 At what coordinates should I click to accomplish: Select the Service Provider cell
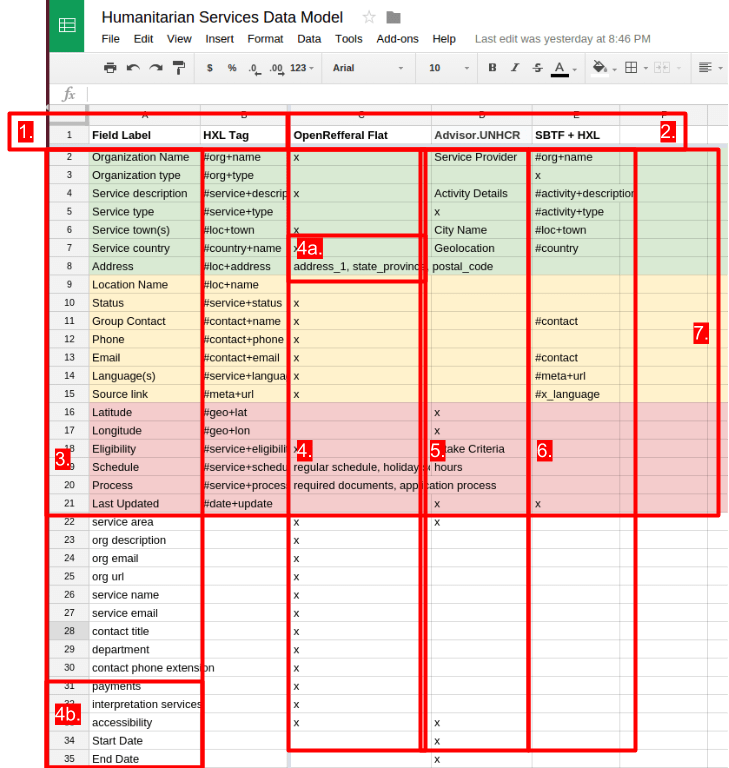click(x=482, y=157)
